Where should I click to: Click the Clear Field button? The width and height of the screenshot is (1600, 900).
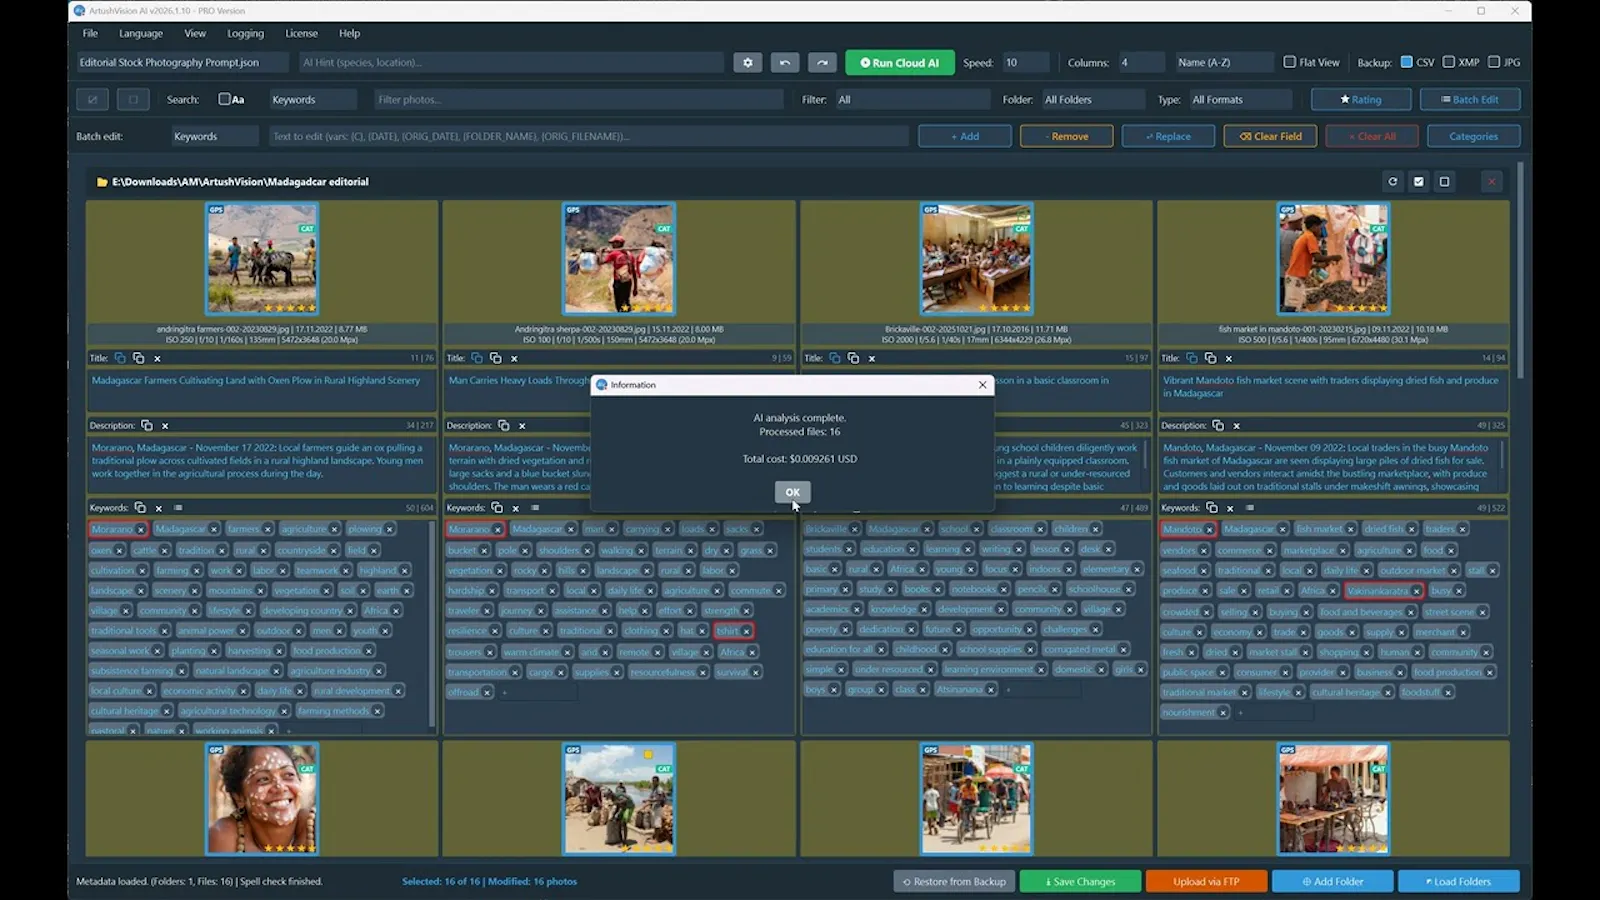pos(1271,136)
